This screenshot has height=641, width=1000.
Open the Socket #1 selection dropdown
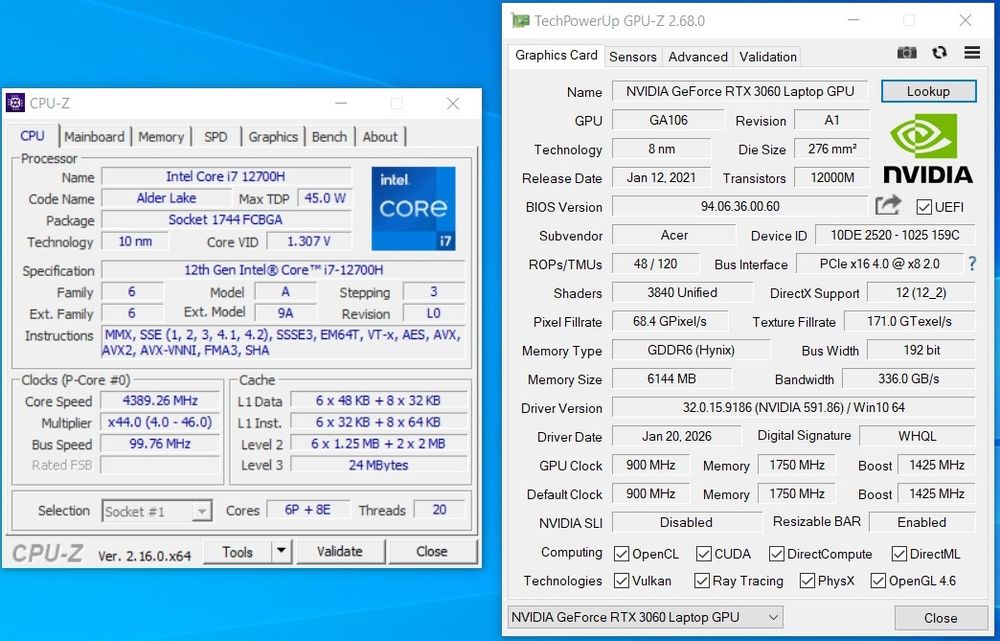pyautogui.click(x=157, y=511)
